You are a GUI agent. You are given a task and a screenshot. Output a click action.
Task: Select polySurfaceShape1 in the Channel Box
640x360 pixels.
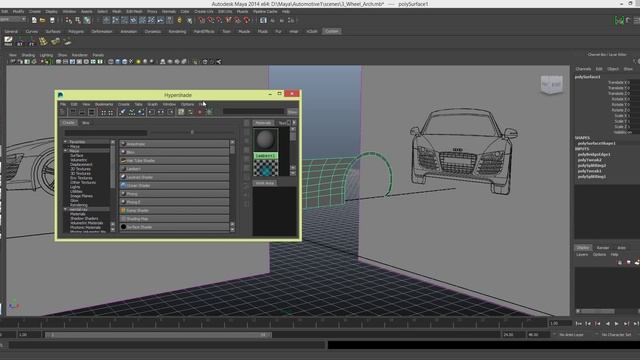596,143
